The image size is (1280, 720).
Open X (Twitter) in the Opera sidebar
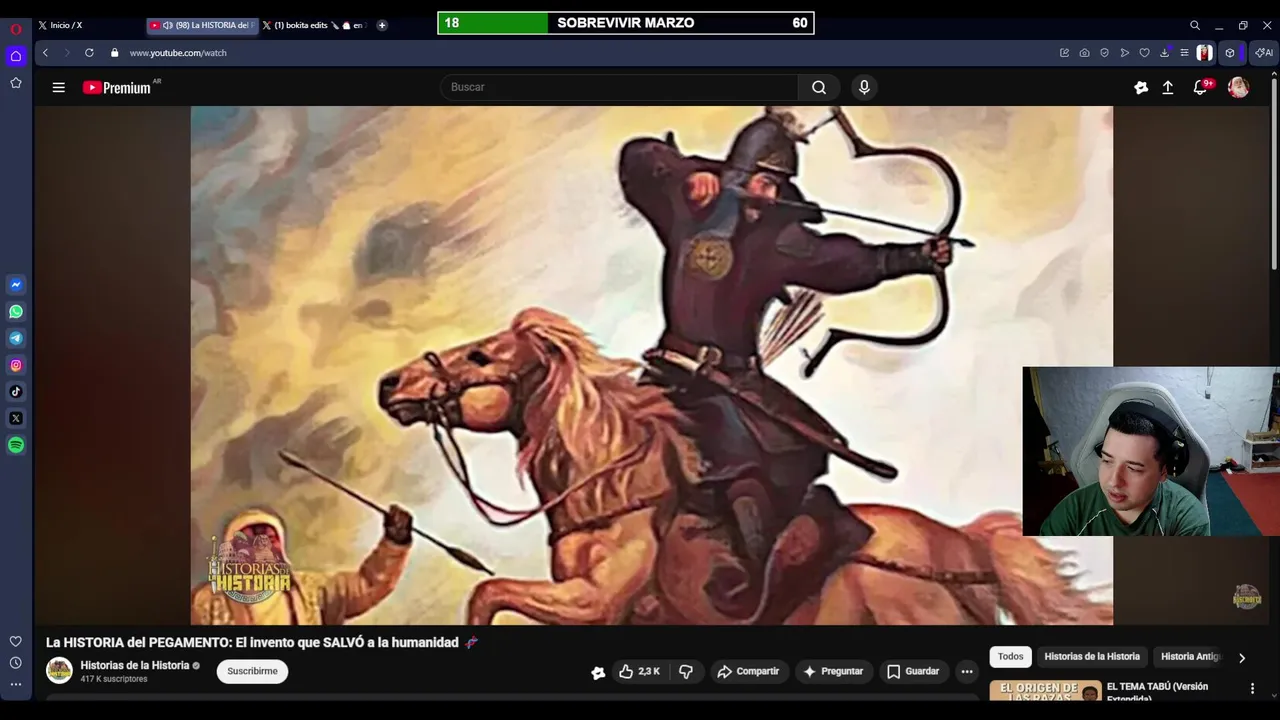(x=16, y=418)
